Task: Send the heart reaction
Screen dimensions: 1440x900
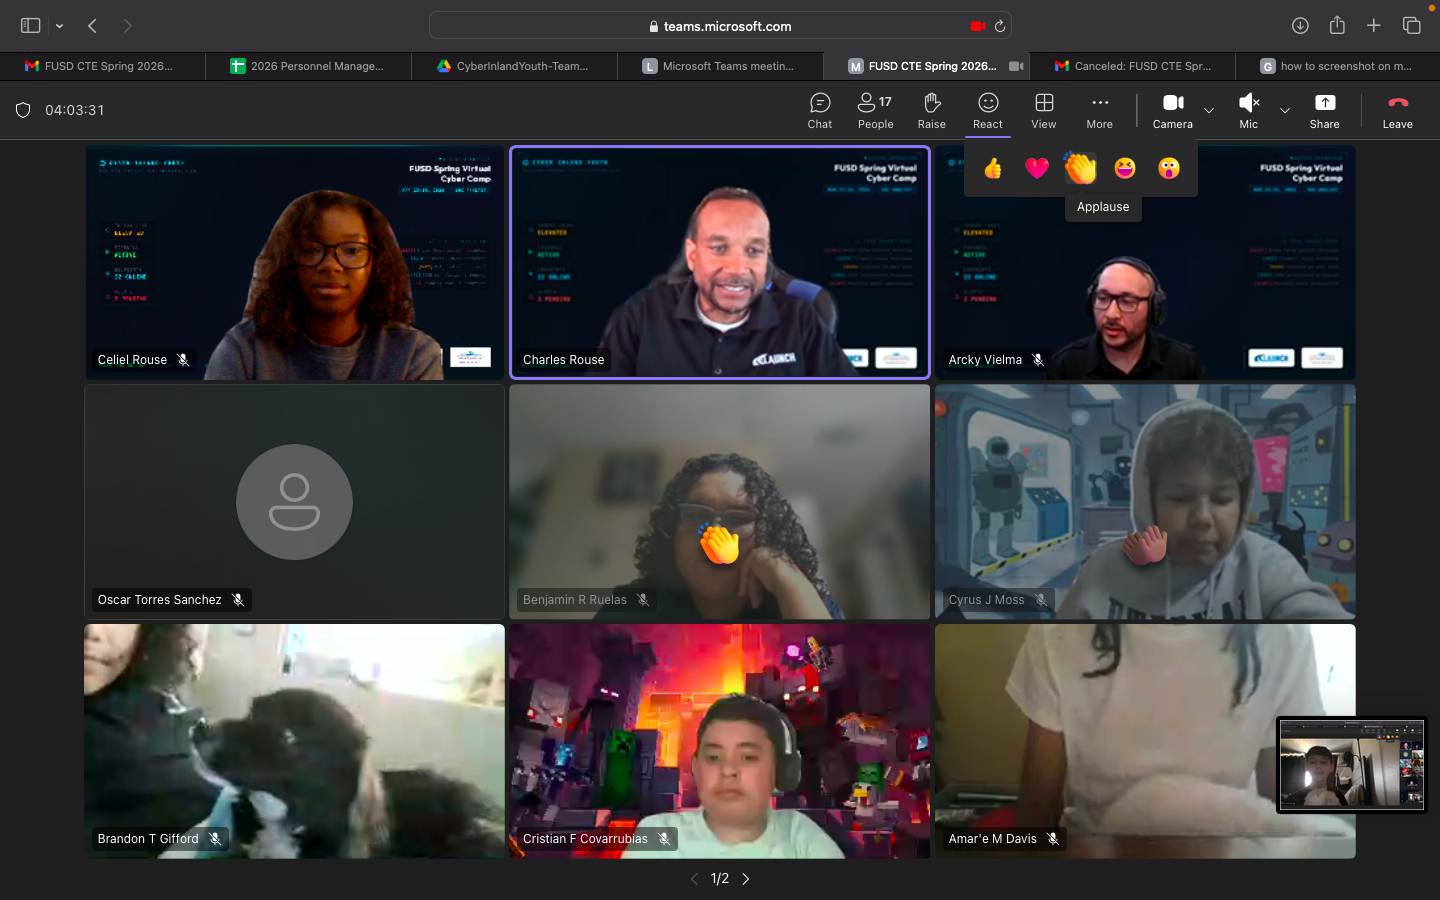Action: pyautogui.click(x=1036, y=168)
